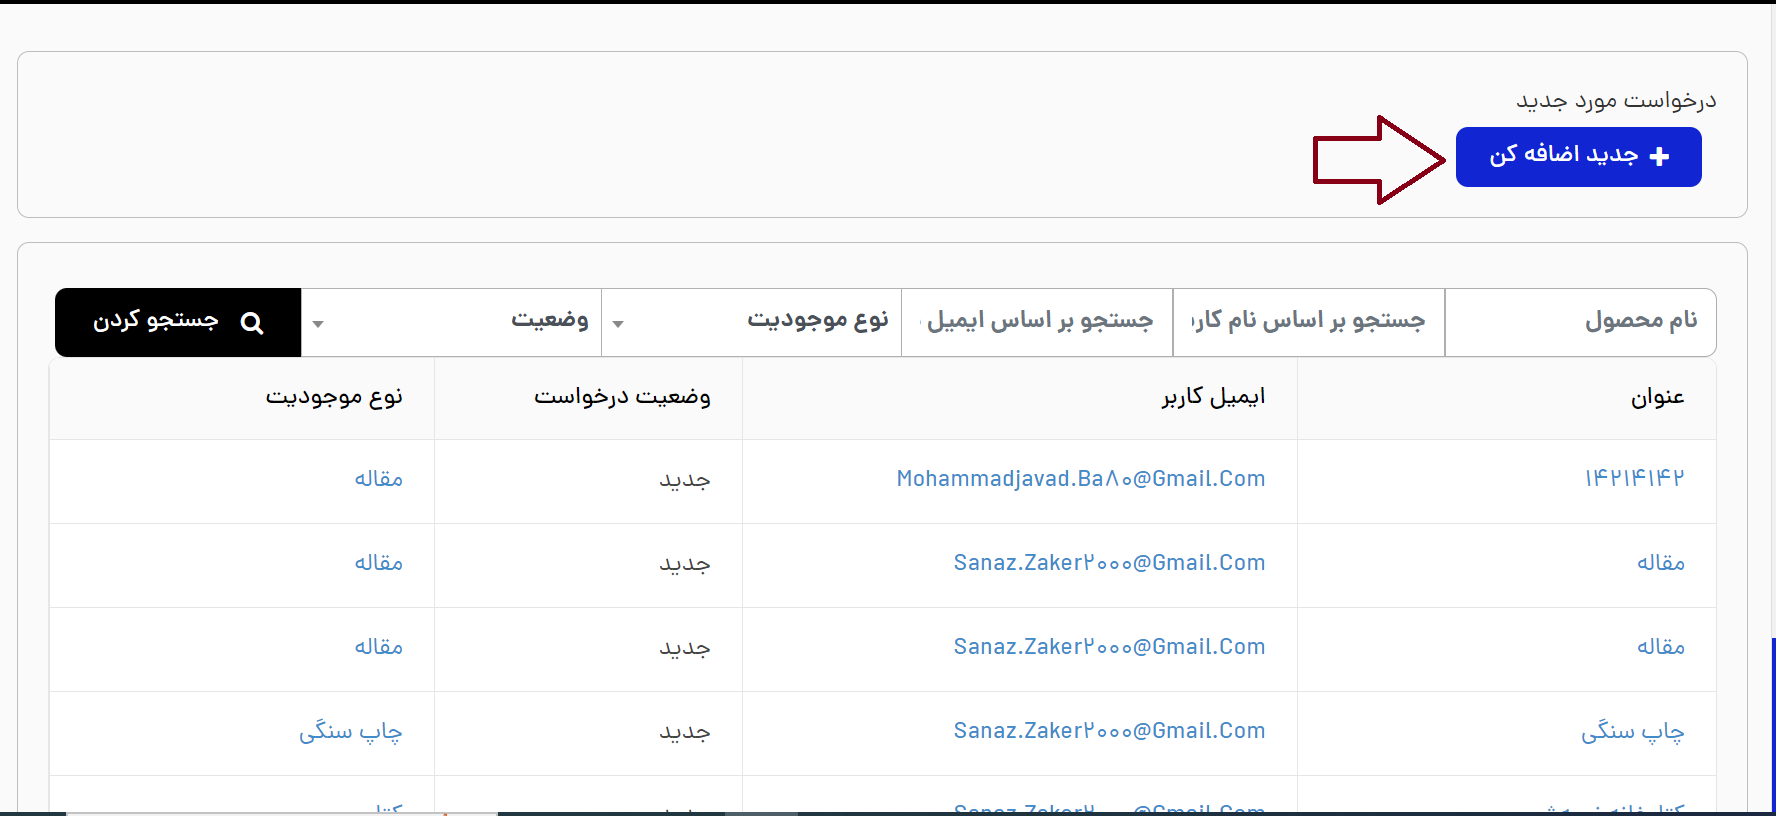Click the search by username input field

pyautogui.click(x=1308, y=322)
